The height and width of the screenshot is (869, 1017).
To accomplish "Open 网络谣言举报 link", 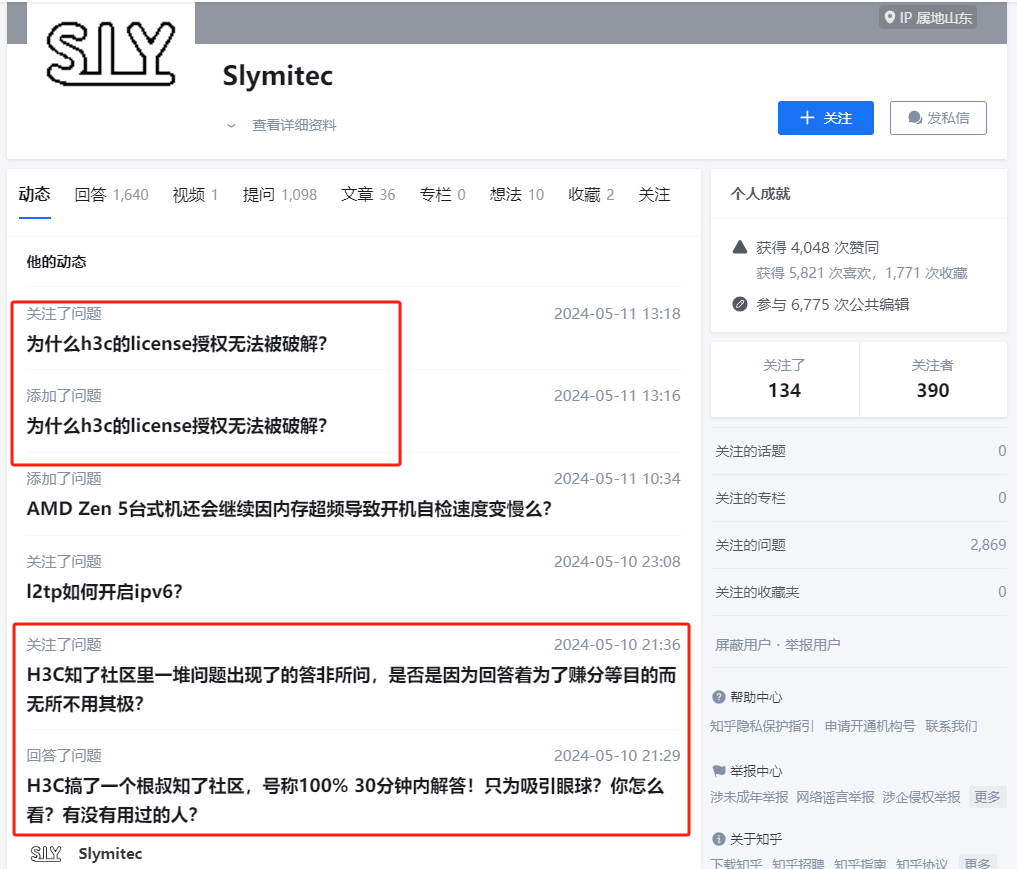I will [x=835, y=797].
